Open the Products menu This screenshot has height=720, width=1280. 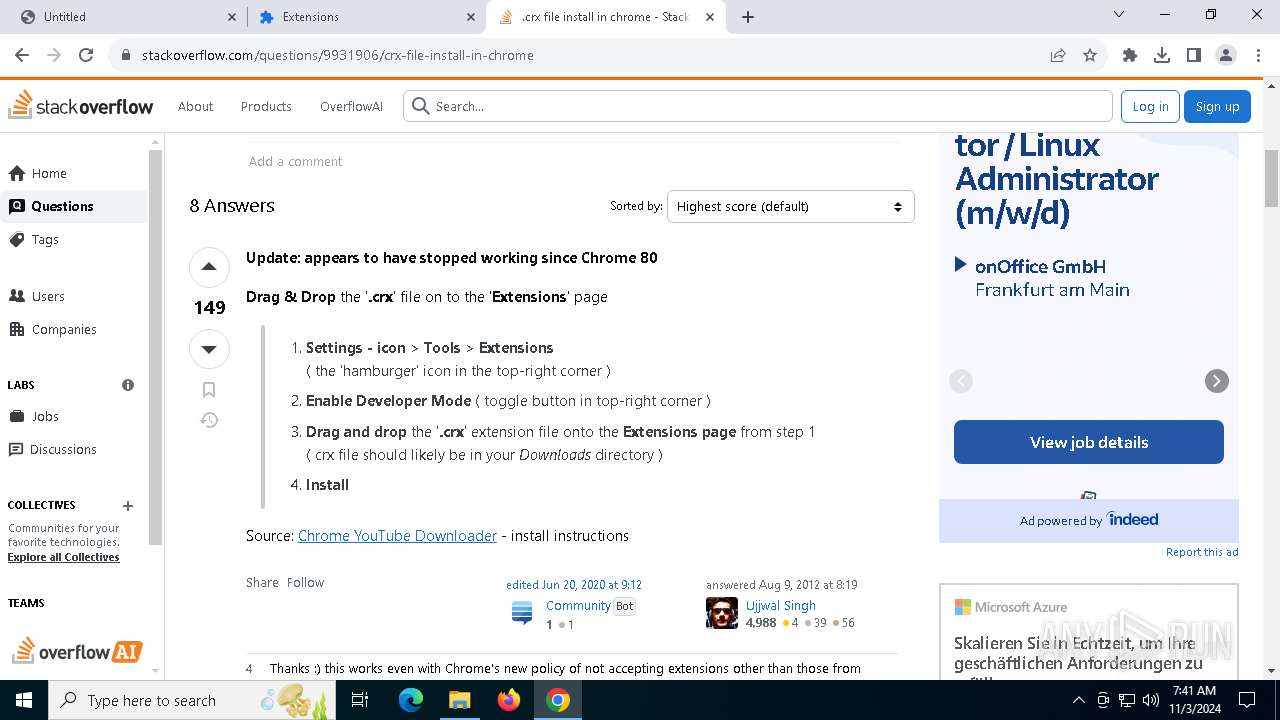pos(266,106)
